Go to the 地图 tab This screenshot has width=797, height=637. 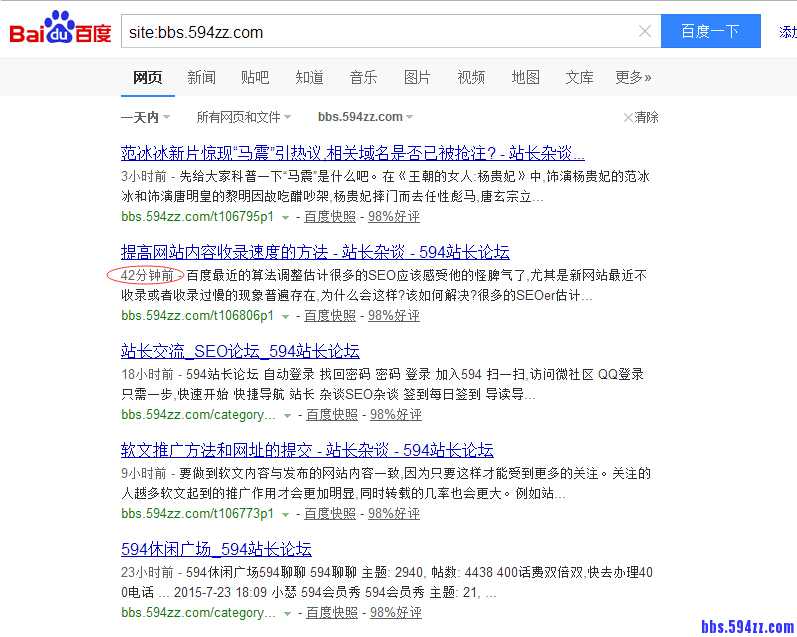pos(525,77)
